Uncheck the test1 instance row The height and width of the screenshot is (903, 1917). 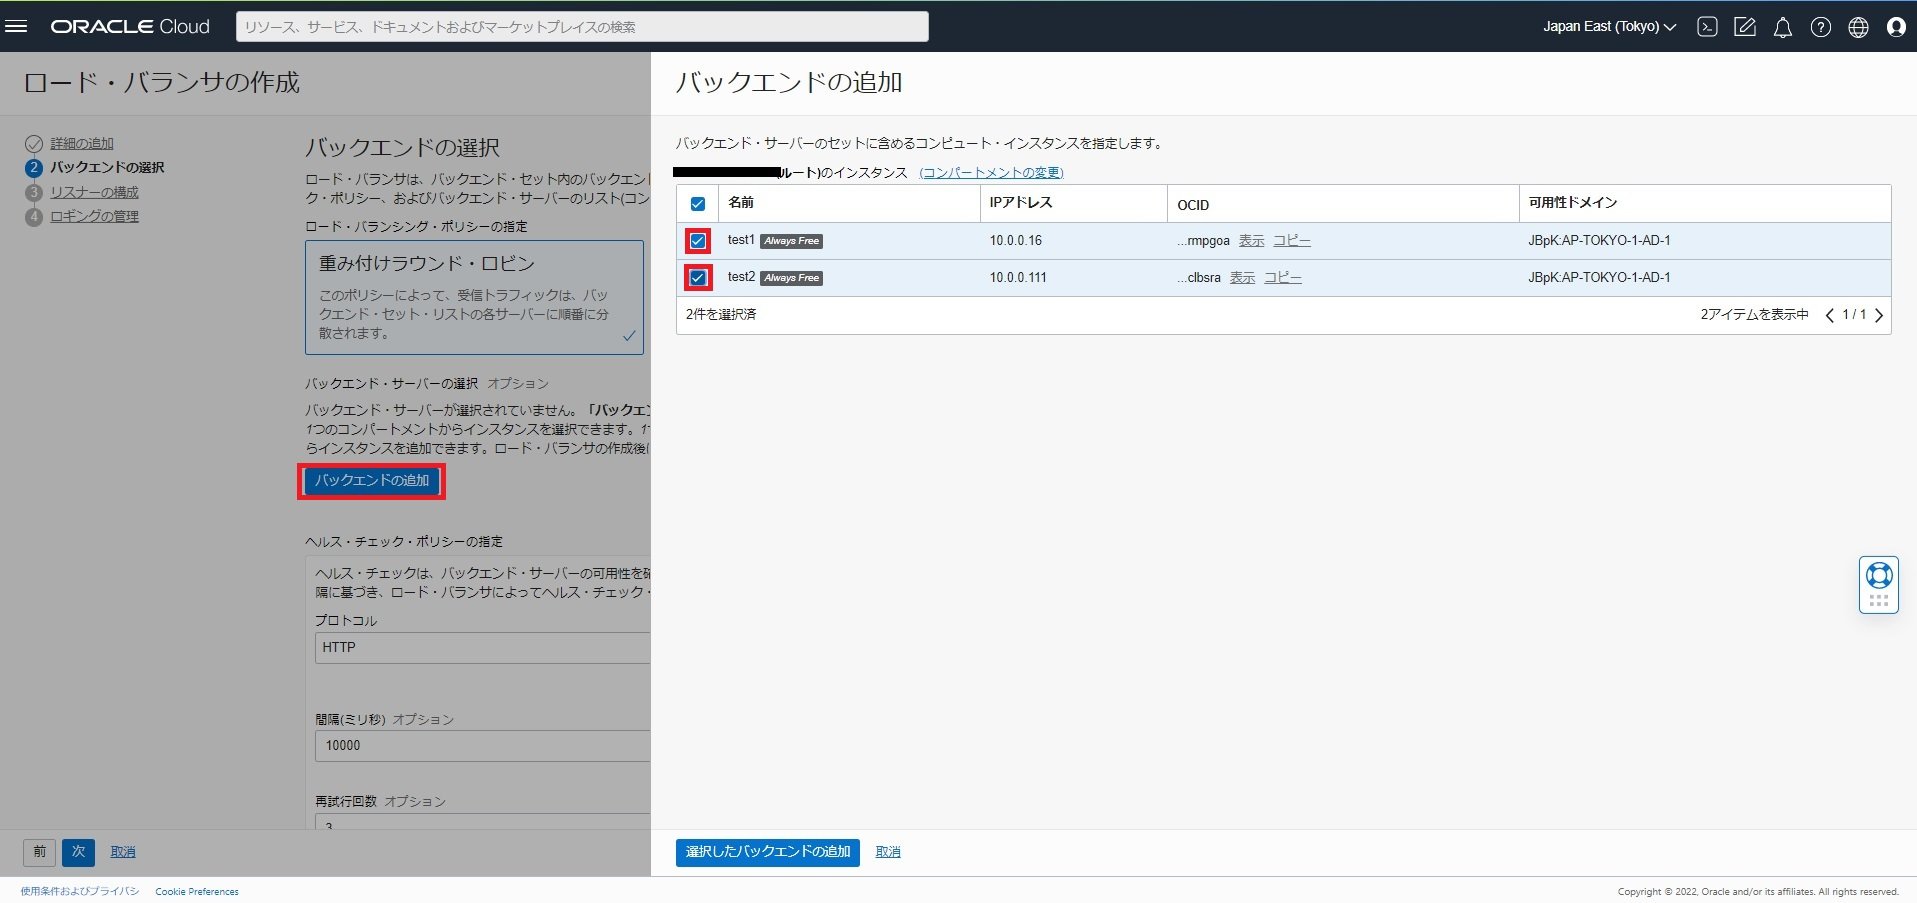(697, 240)
